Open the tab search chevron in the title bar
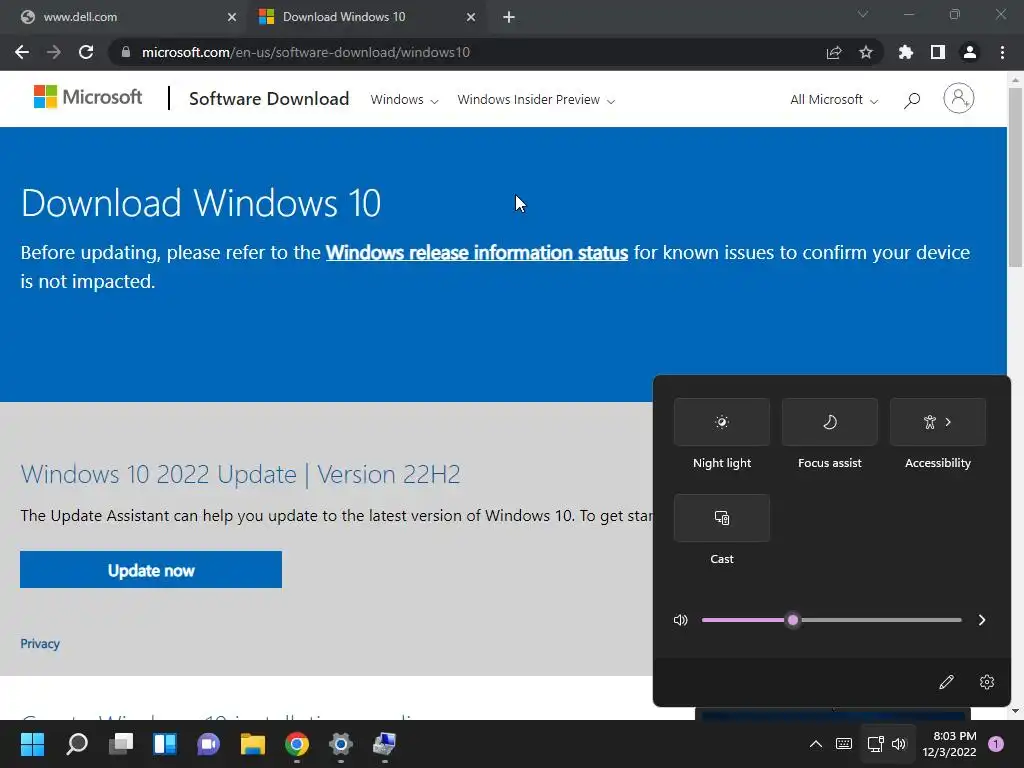 (863, 14)
